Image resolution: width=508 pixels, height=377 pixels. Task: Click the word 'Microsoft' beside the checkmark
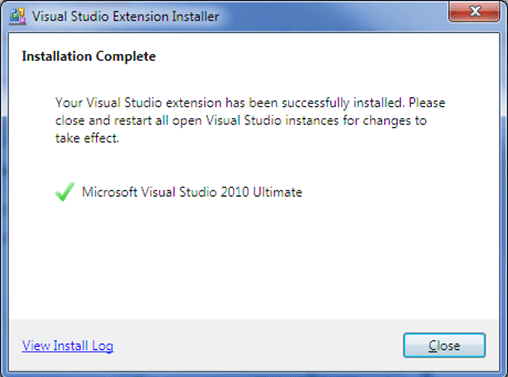110,192
